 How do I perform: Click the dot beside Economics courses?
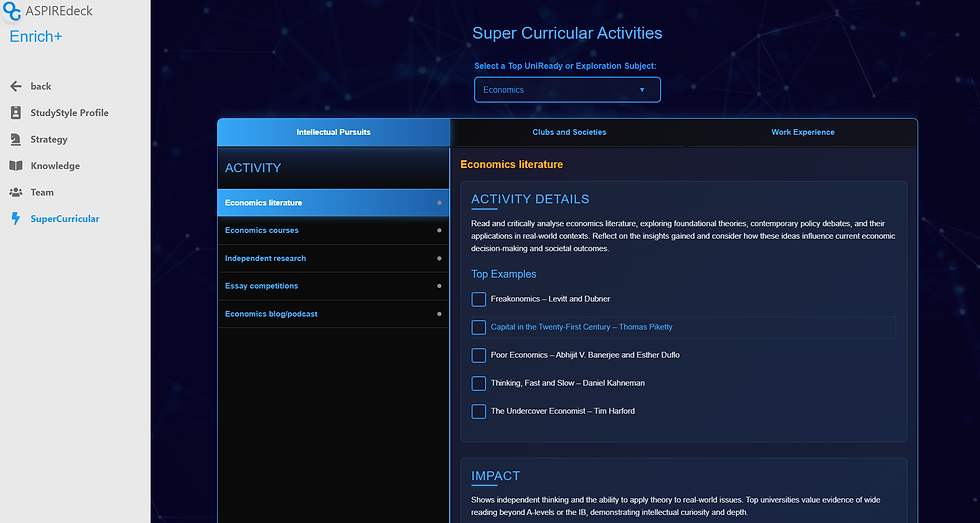439,231
